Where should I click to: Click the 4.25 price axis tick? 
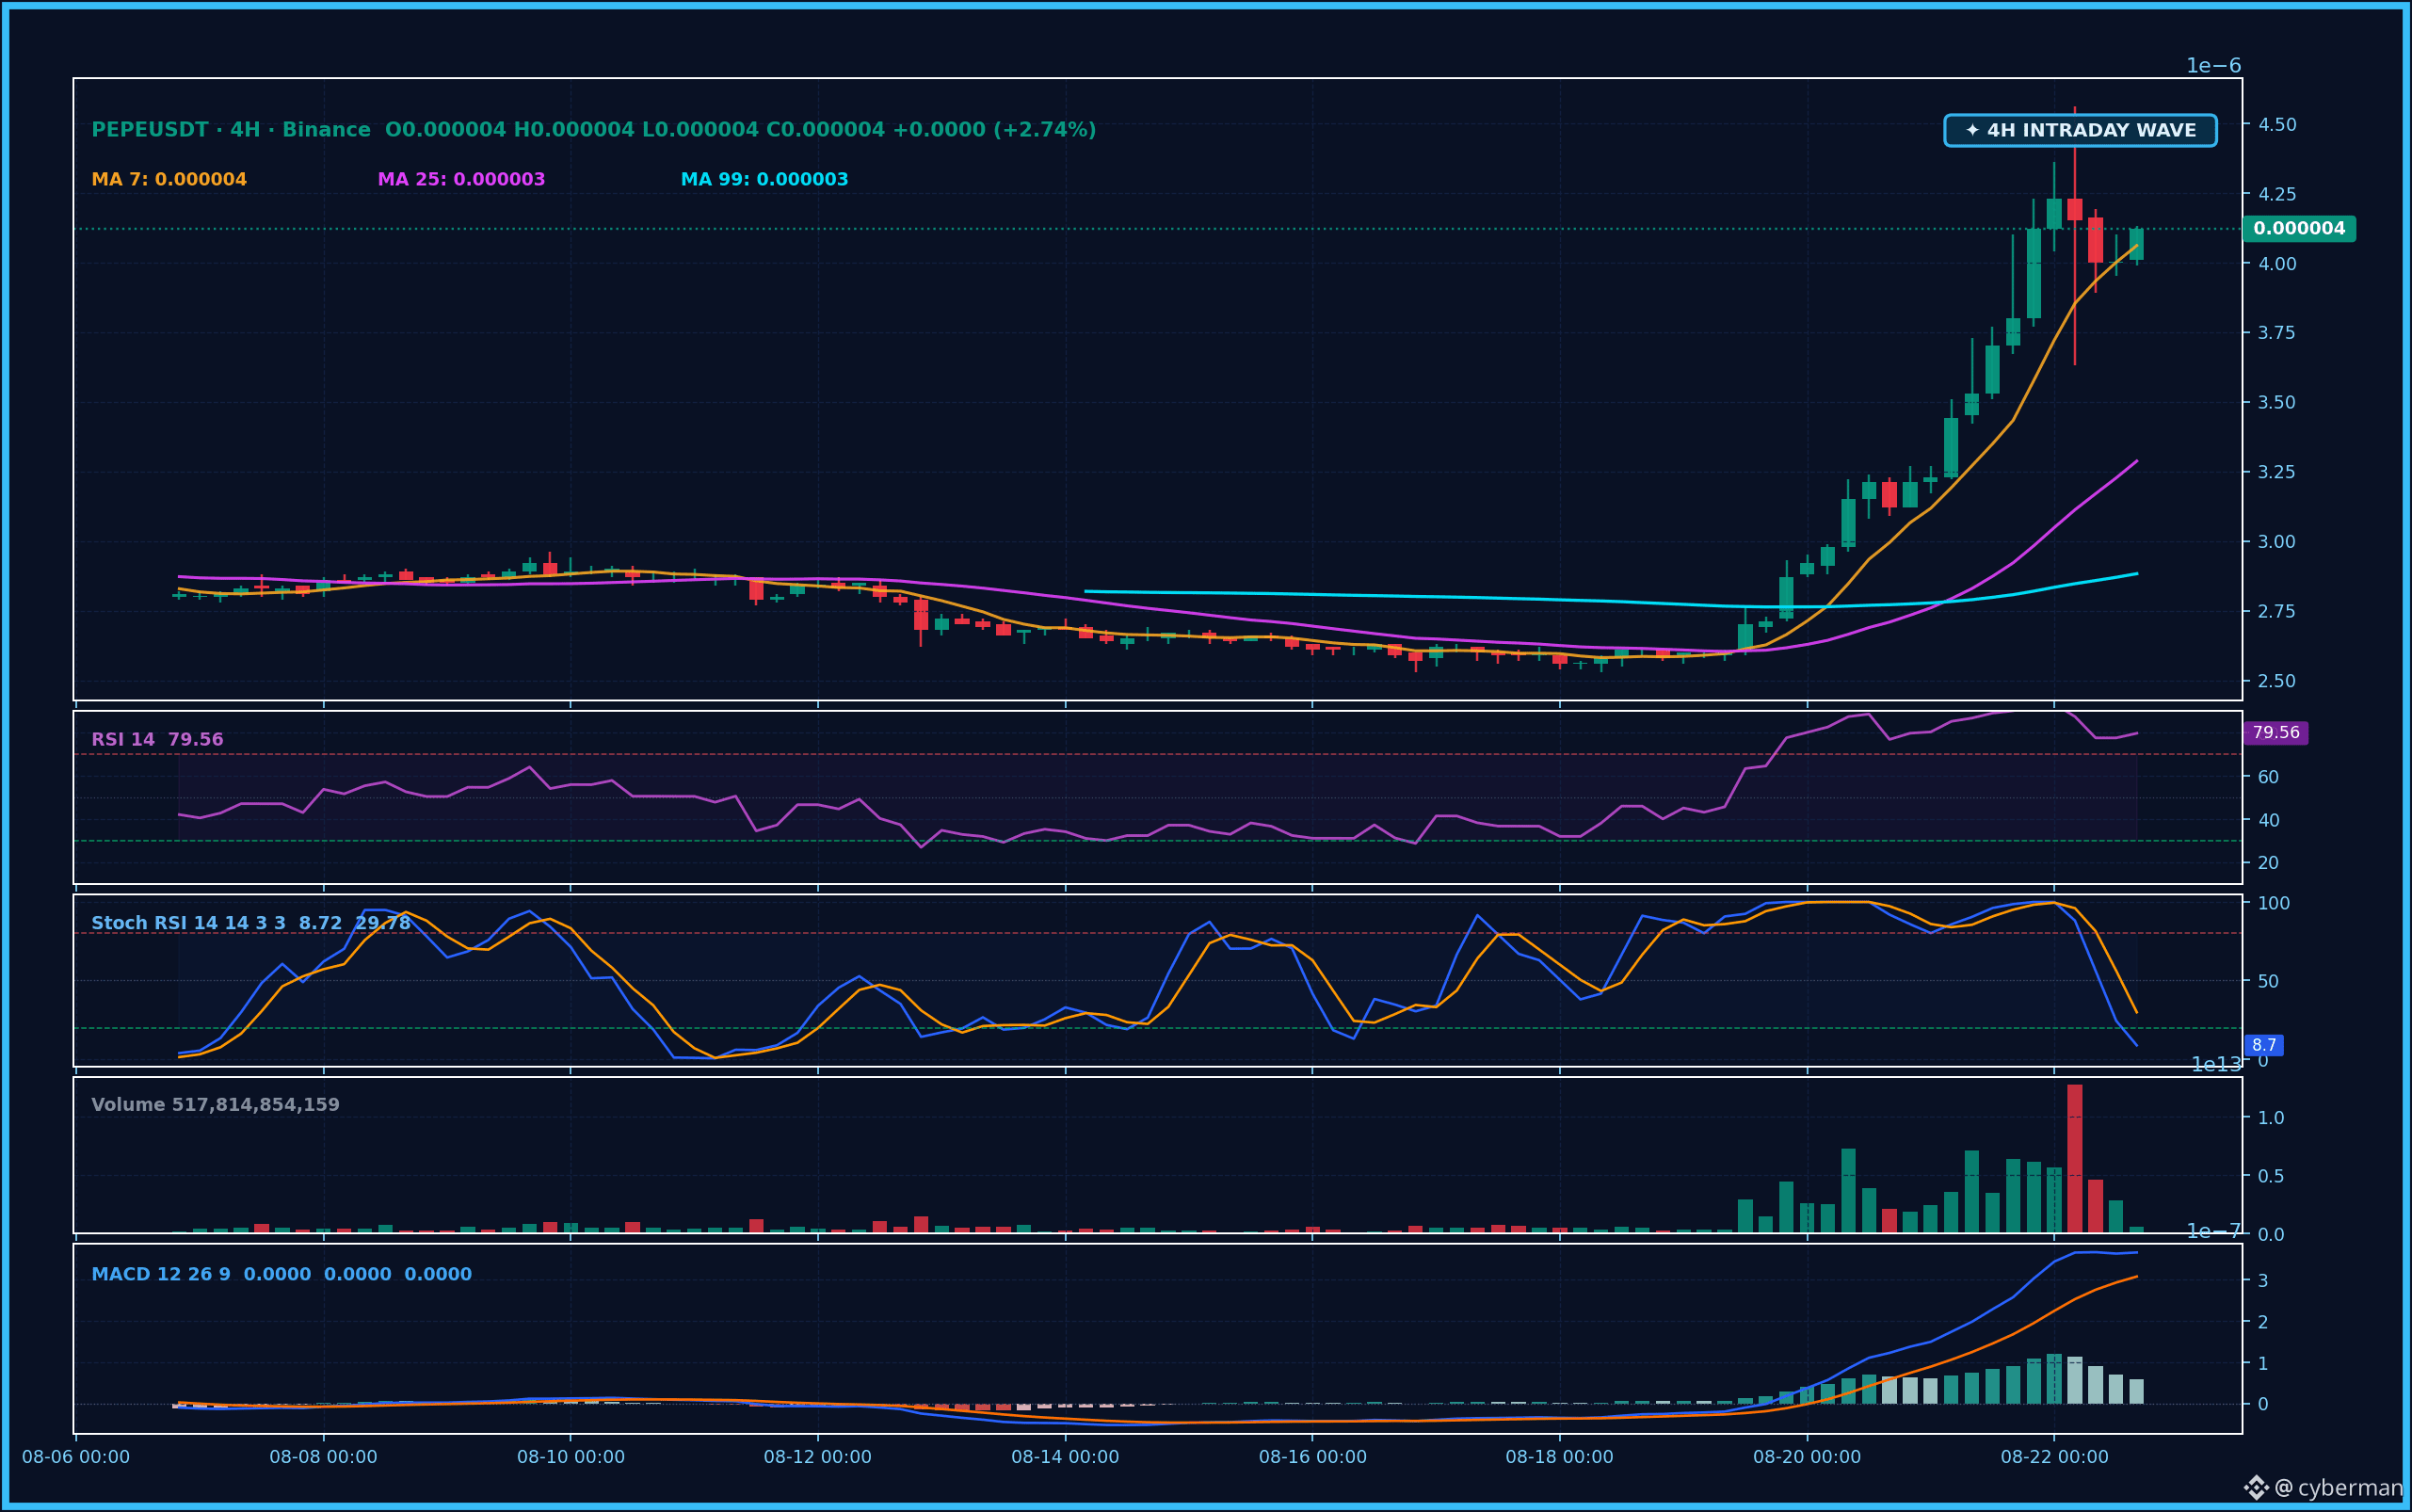click(x=2277, y=194)
